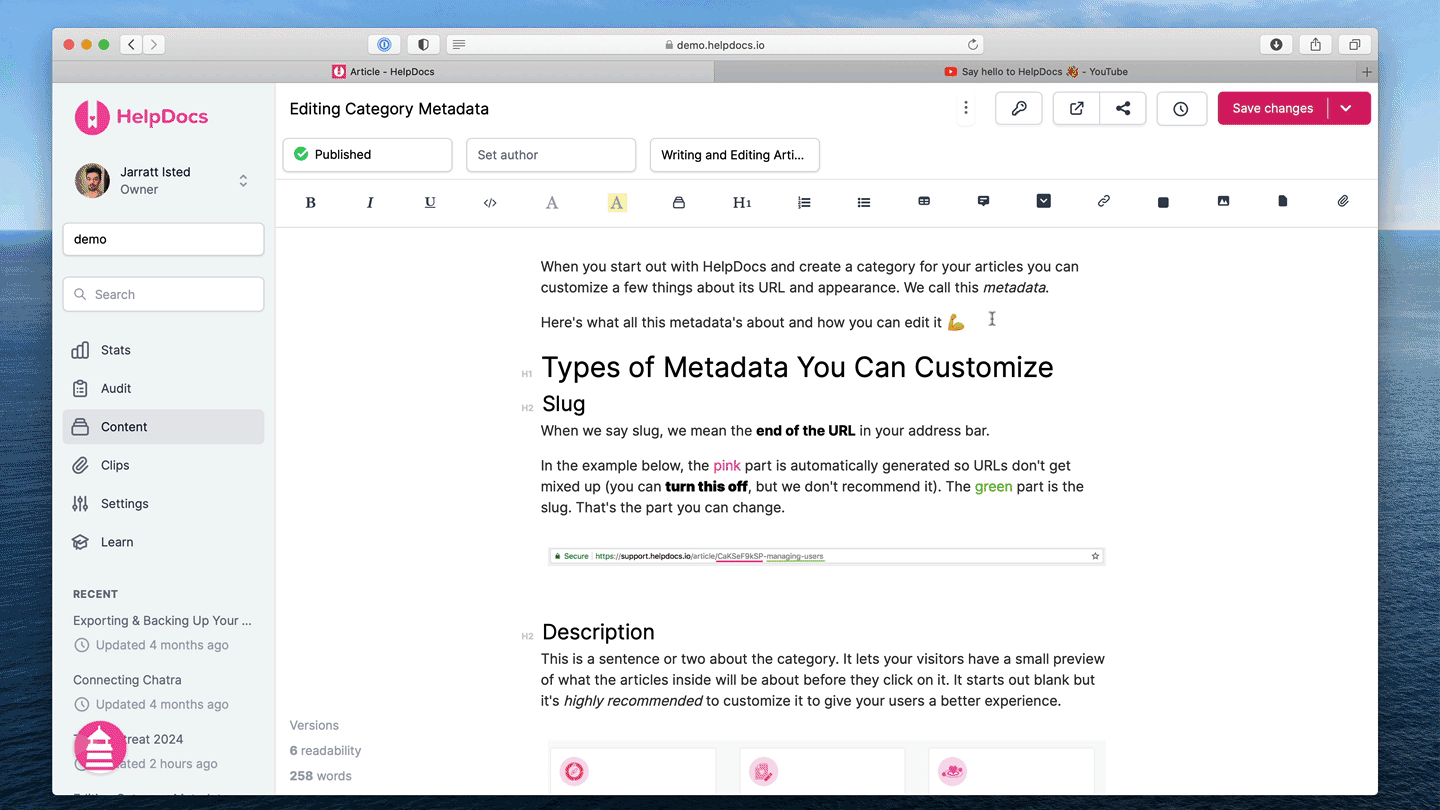
Task: Apply italic formatting from the toolbar
Action: (370, 202)
